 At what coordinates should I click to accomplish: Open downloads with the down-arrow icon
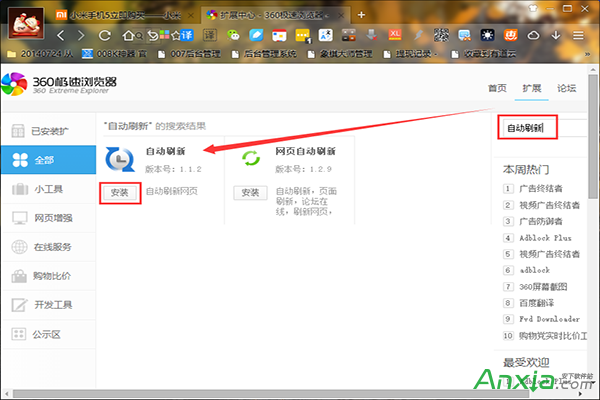point(556,35)
